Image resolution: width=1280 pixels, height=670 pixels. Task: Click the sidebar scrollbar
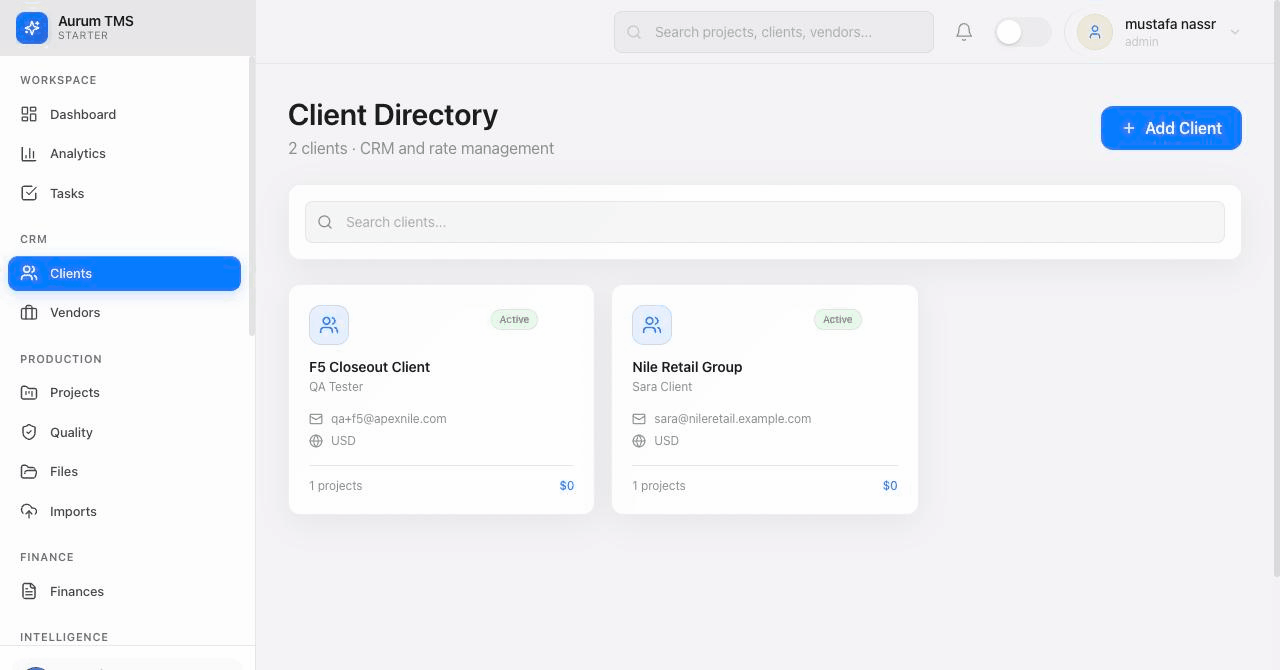point(252,197)
